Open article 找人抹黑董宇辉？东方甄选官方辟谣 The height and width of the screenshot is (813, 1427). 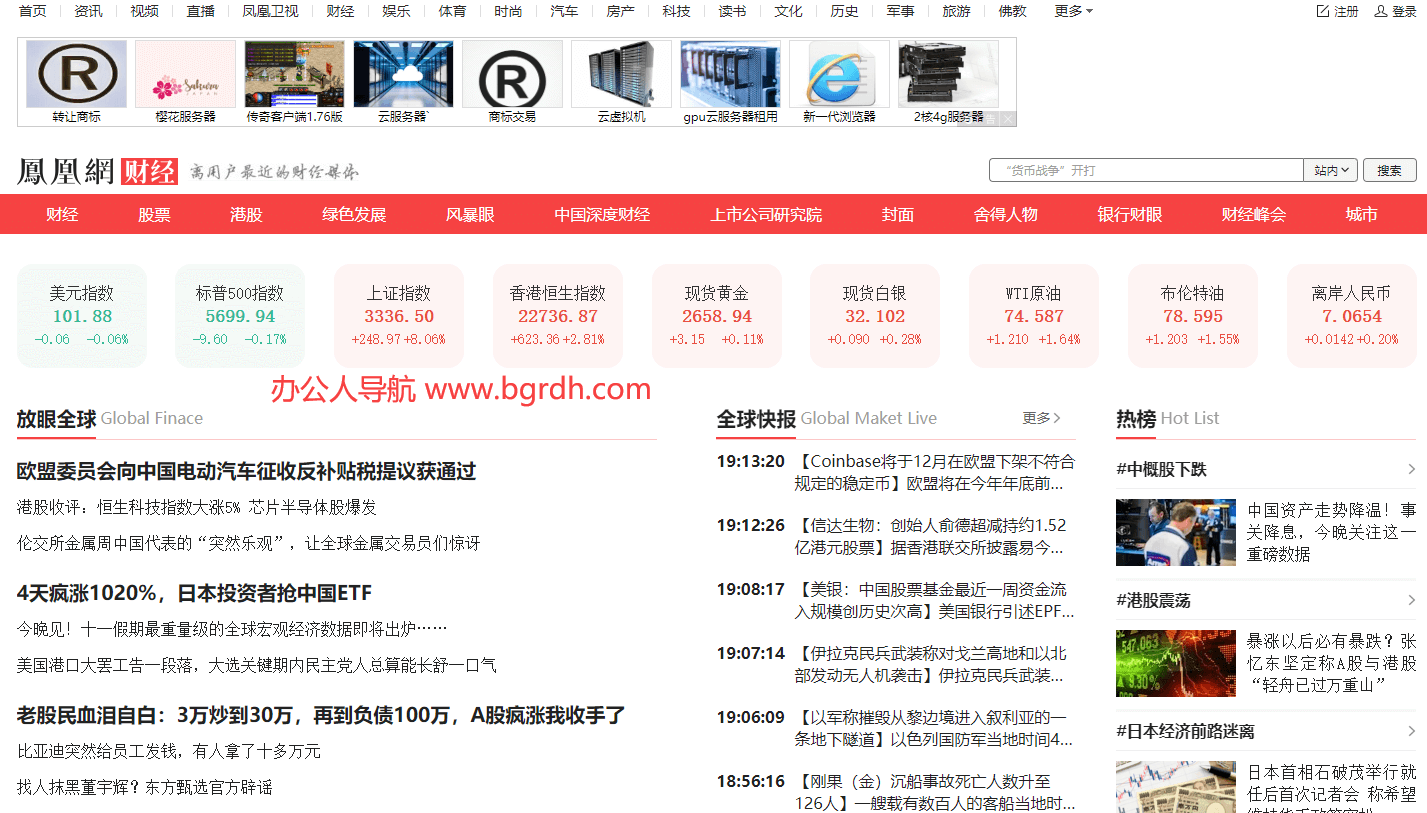point(144,787)
